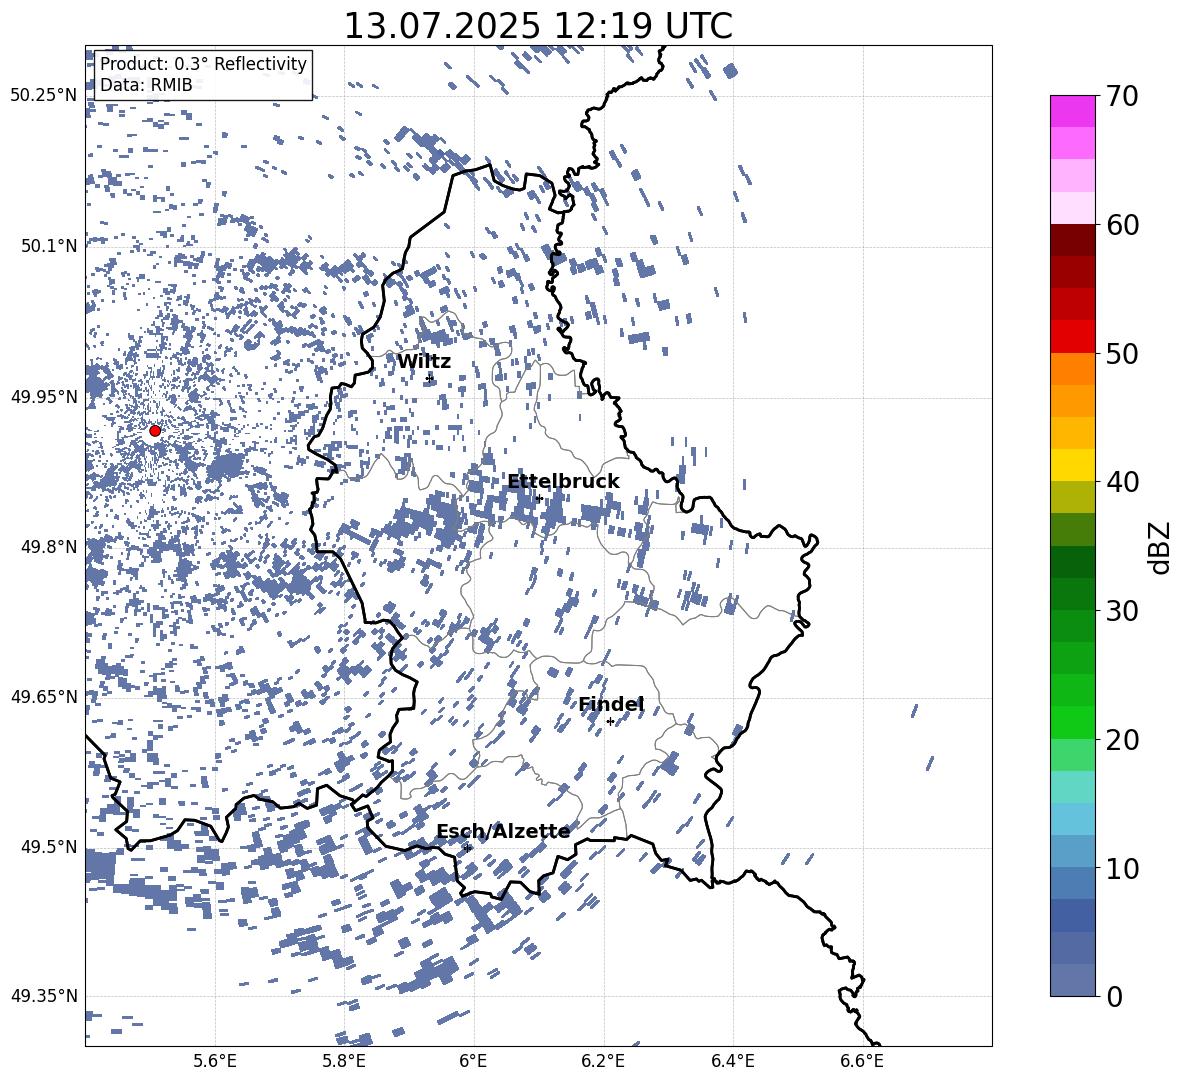Click the 49.5°N latitude label
Screen dimensions: 1184x1081
tap(48, 846)
